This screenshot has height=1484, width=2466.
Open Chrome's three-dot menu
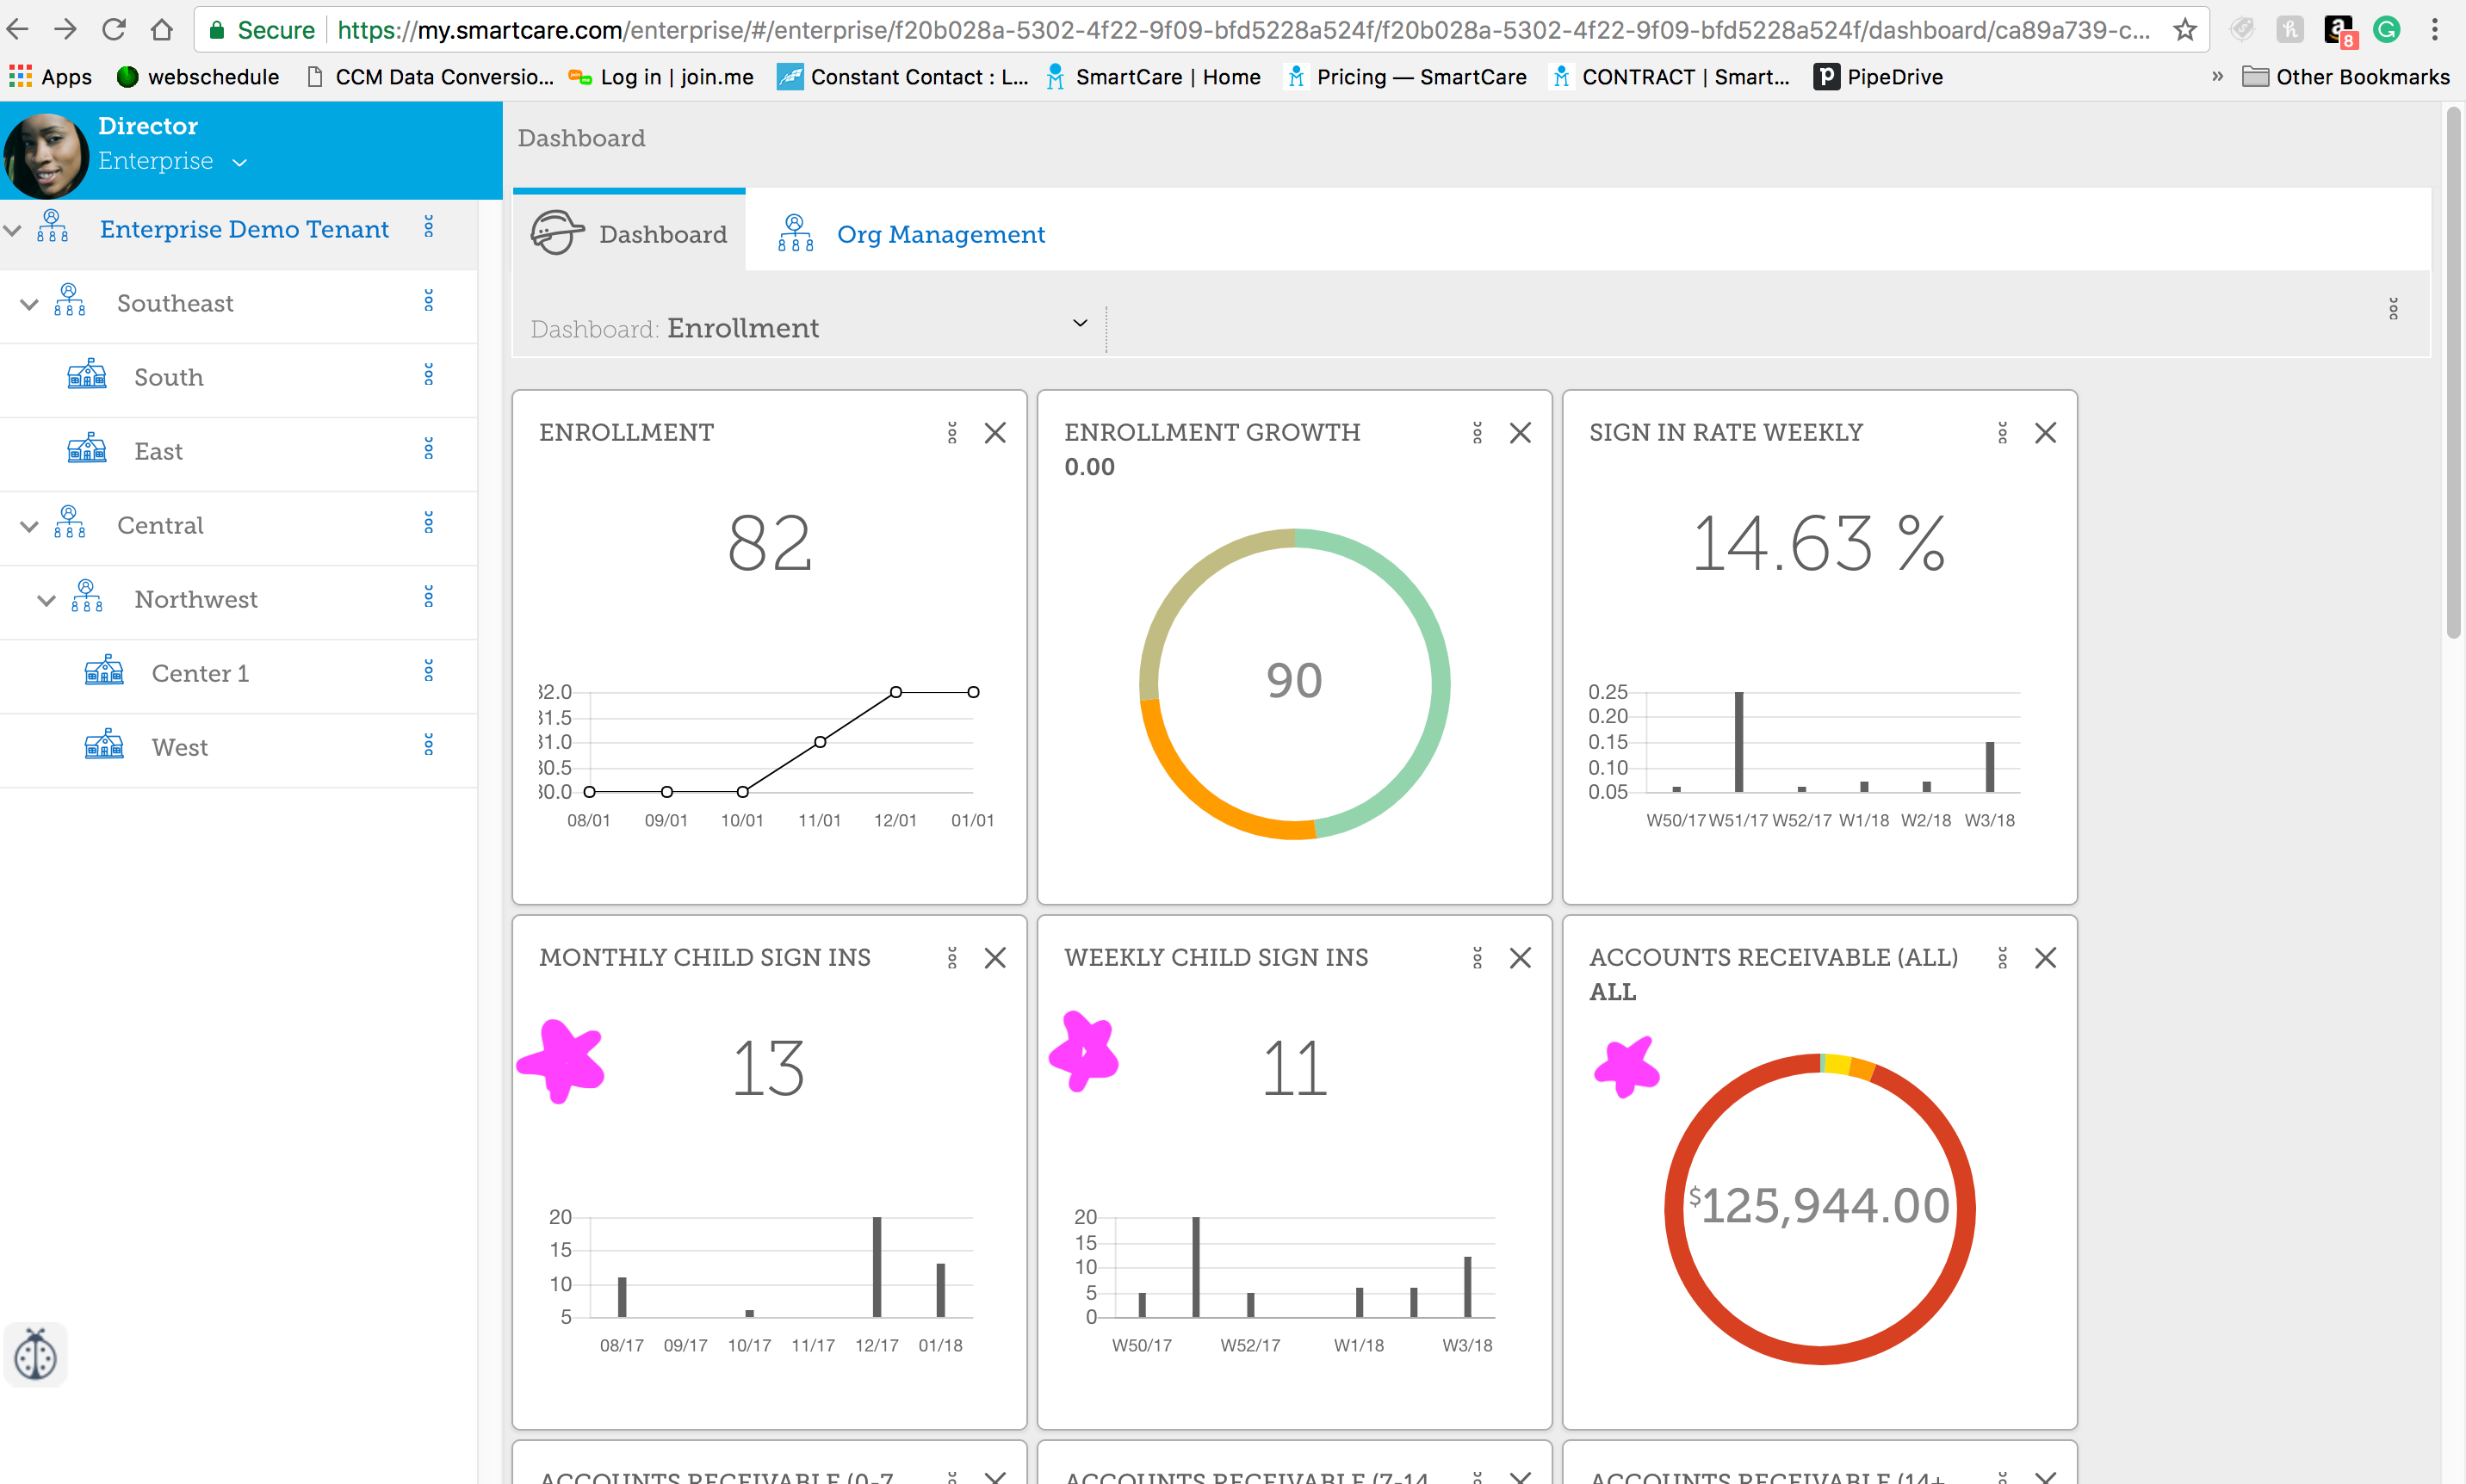click(x=2435, y=30)
